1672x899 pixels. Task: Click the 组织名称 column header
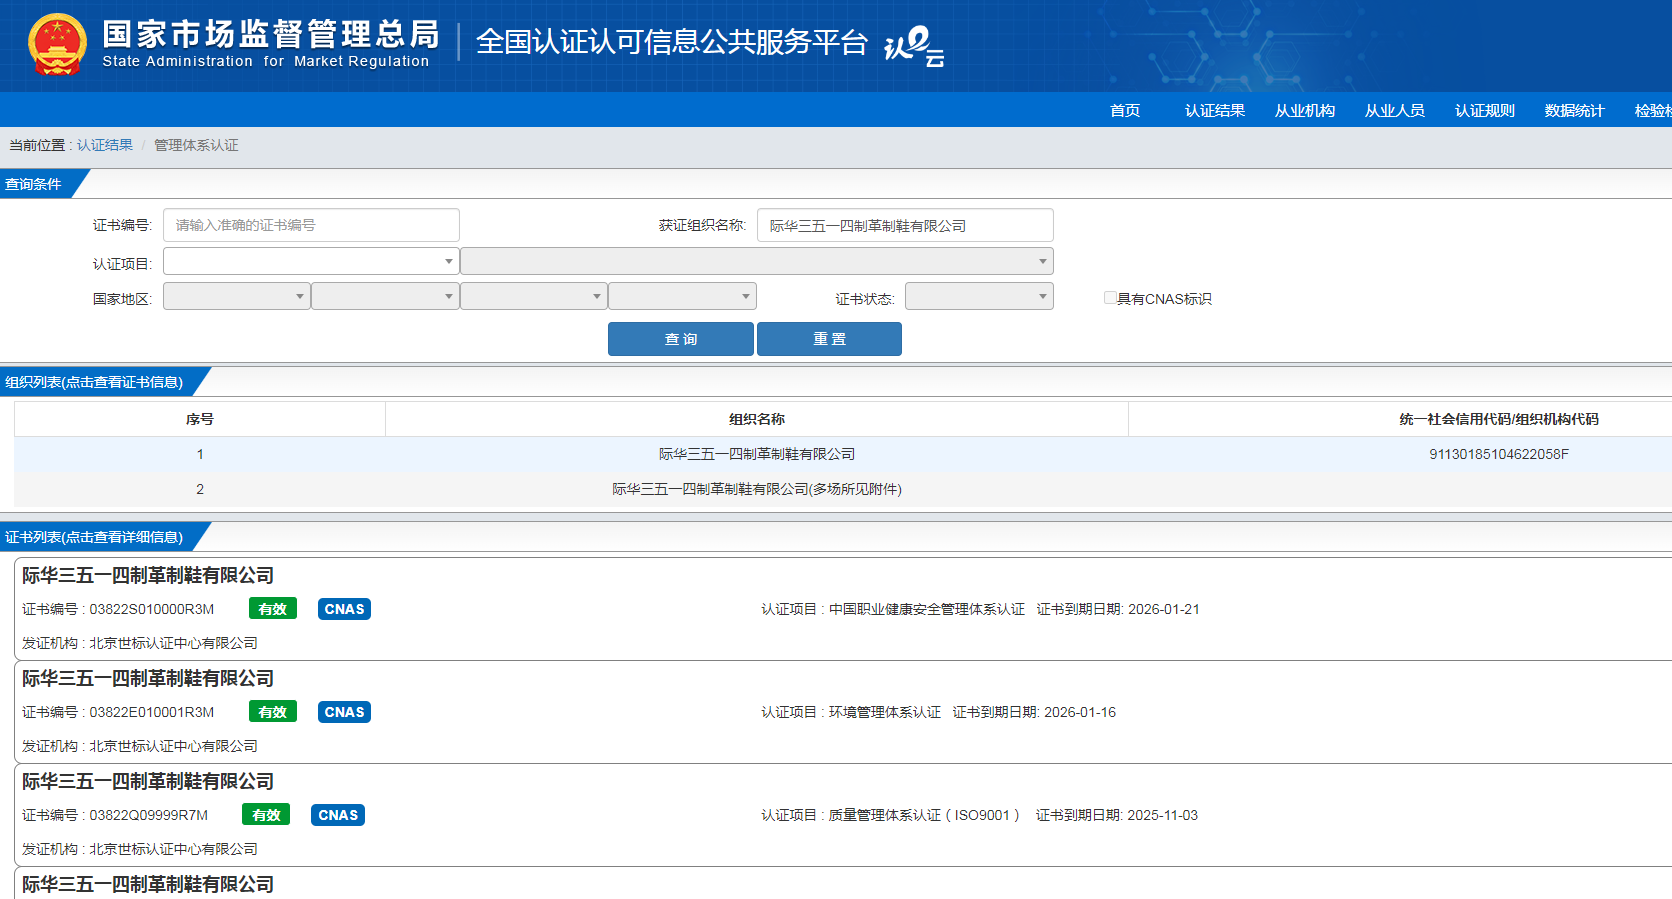(757, 419)
